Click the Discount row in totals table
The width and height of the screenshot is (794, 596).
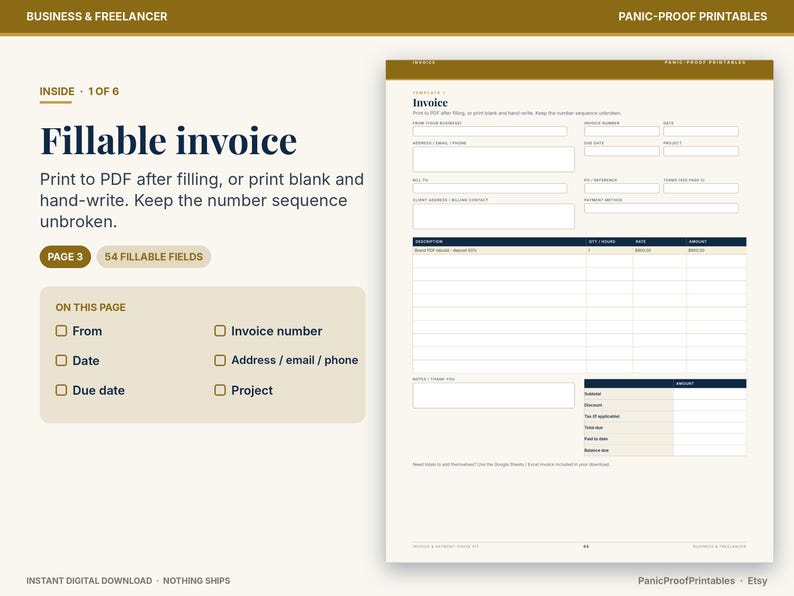tap(665, 405)
